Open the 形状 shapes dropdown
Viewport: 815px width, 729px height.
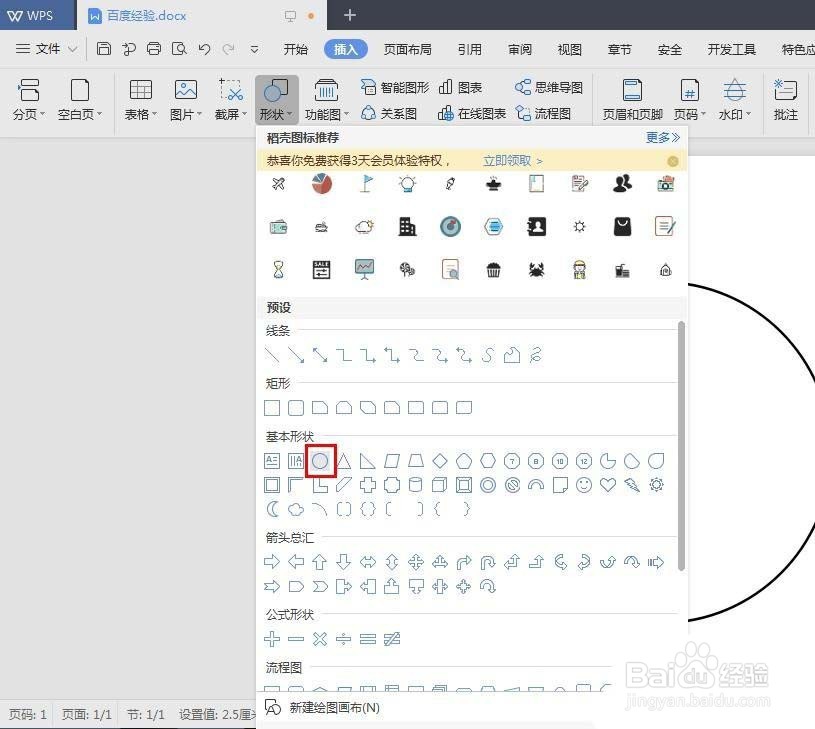[278, 98]
